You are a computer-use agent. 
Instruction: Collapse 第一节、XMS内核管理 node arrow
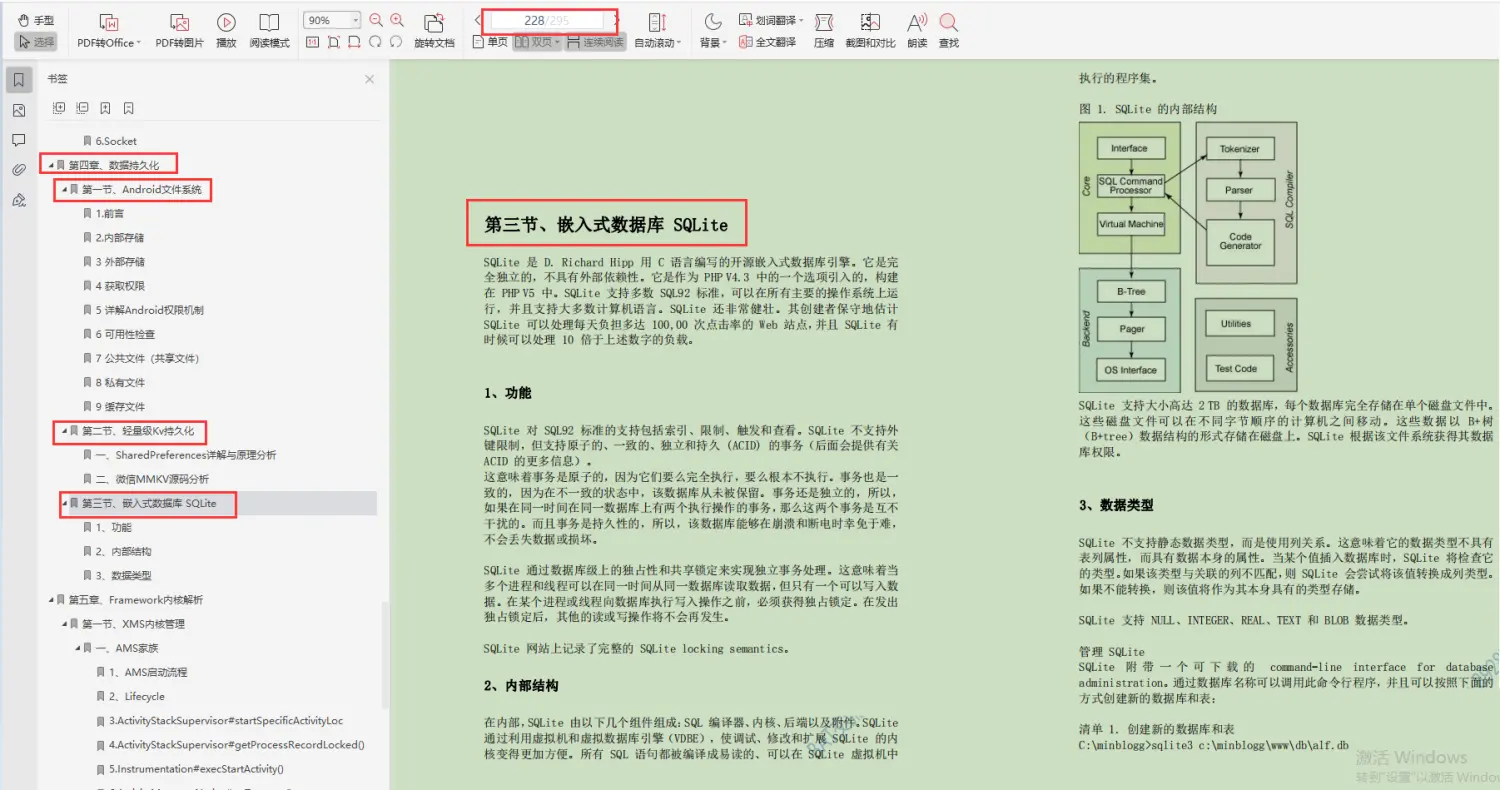coord(64,624)
